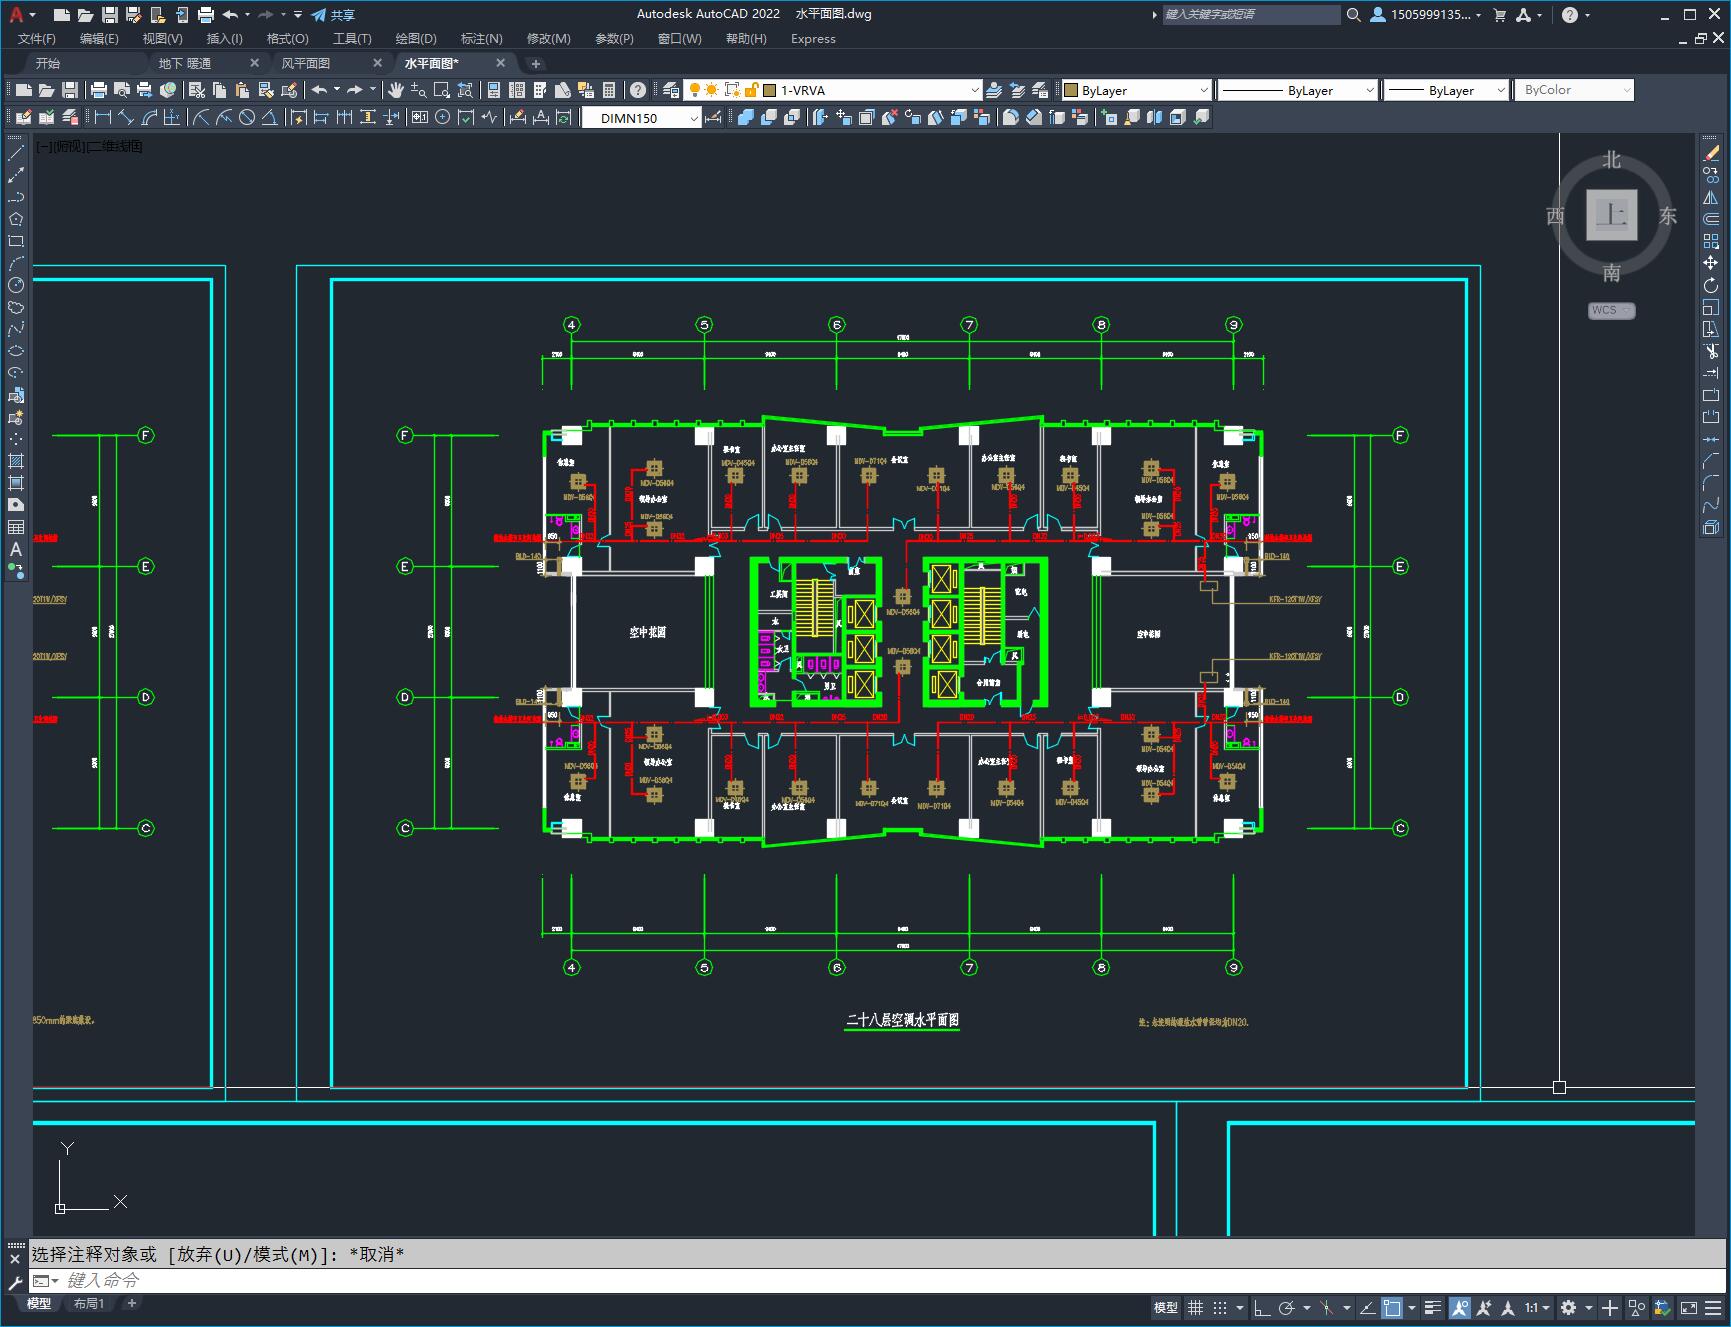This screenshot has height=1327, width=1731.
Task: Select the Spline draw tool
Action: (16, 329)
